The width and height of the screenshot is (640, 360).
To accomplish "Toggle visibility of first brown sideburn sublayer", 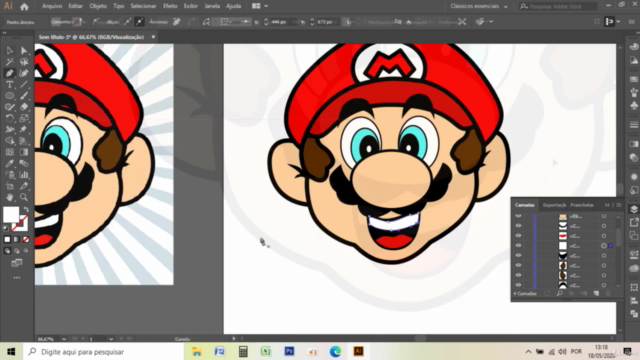I will 518,265.
